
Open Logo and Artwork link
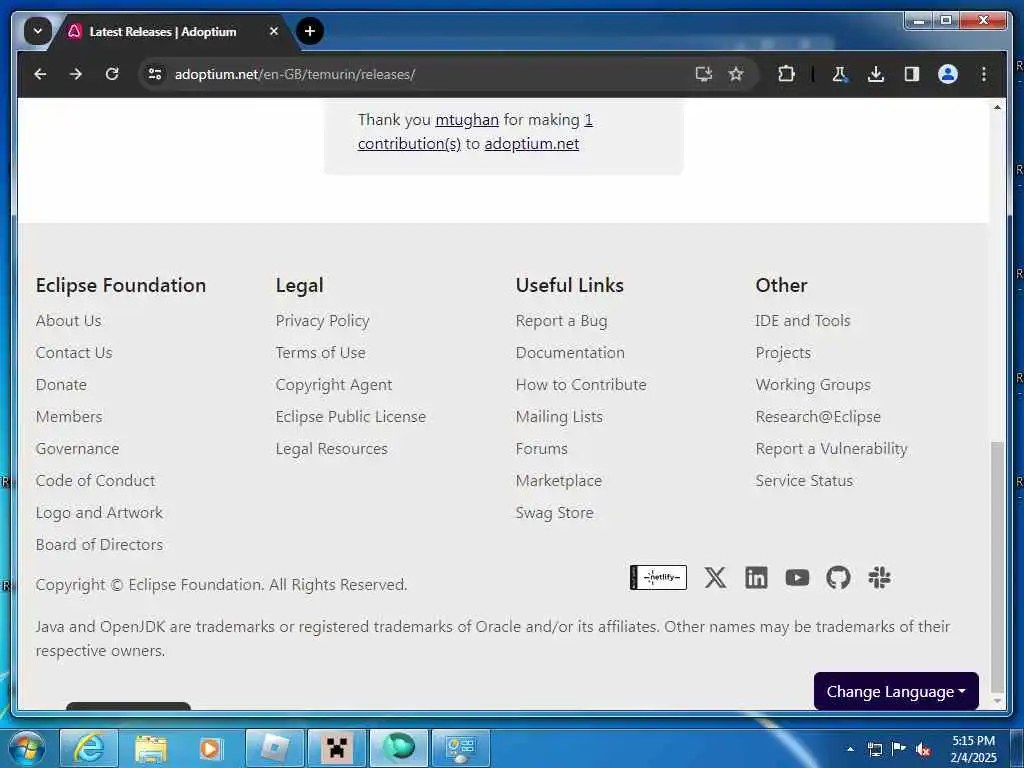[99, 513]
